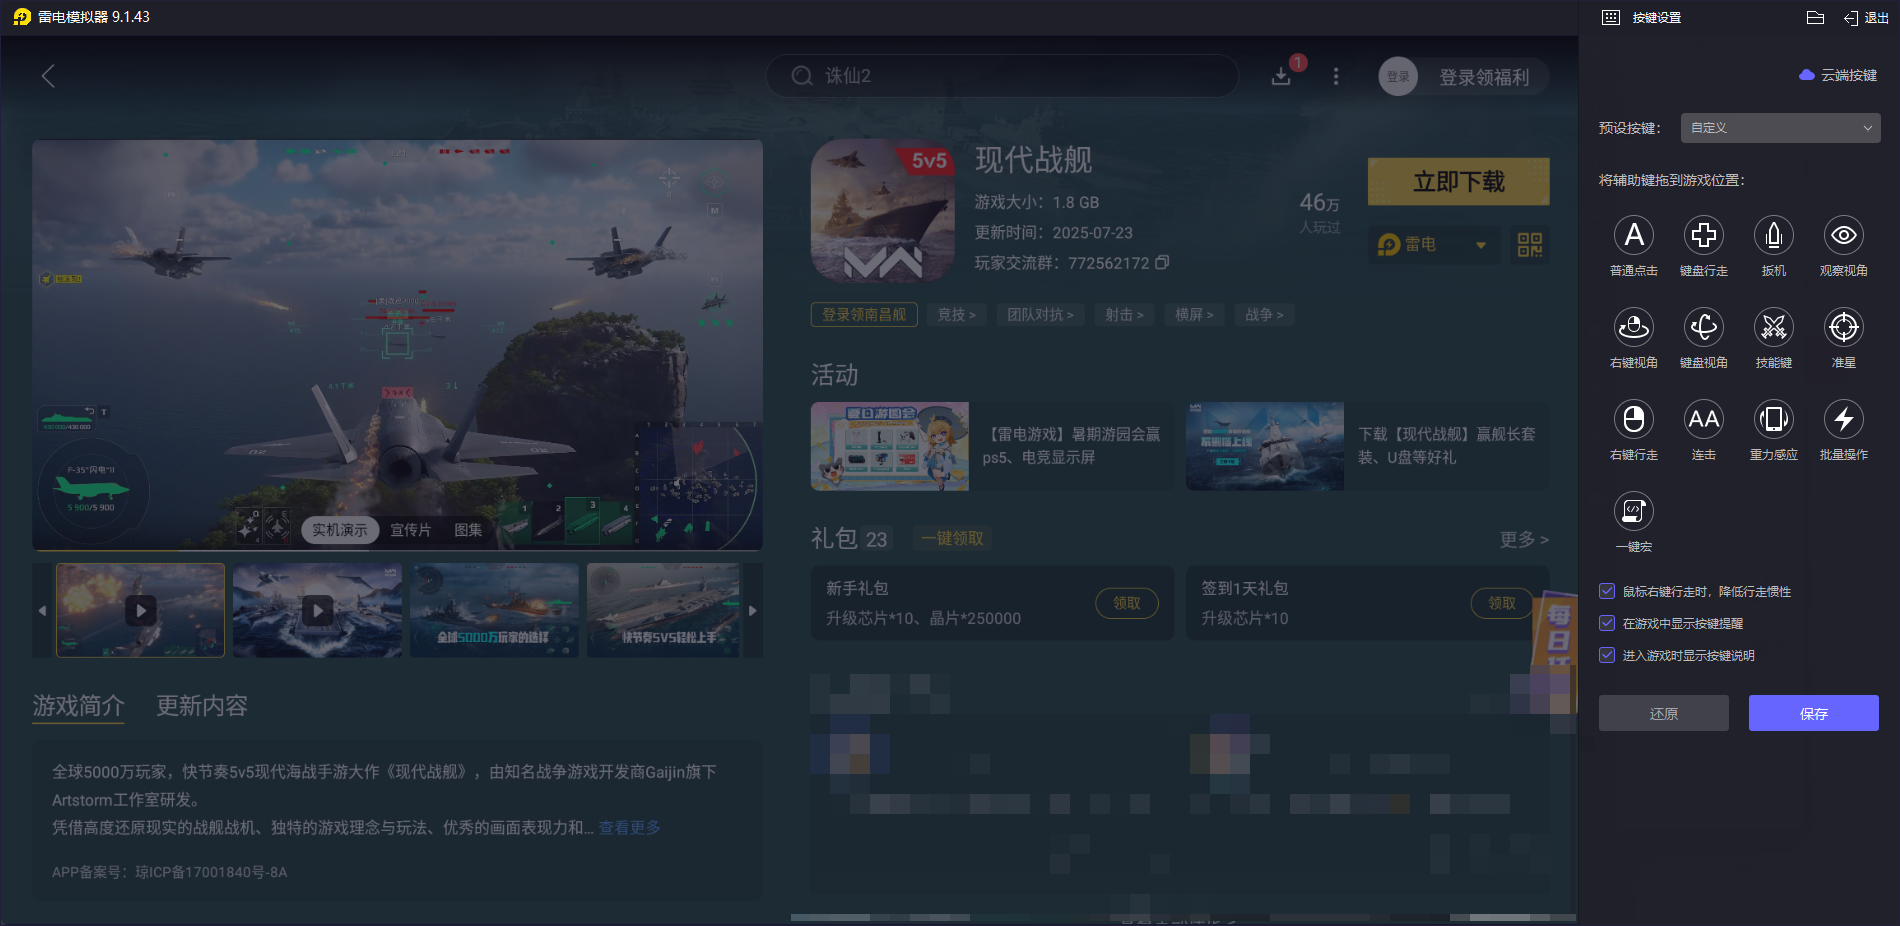The width and height of the screenshot is (1900, 926).
Task: Select the 观察视角 eye view icon
Action: 1844,235
